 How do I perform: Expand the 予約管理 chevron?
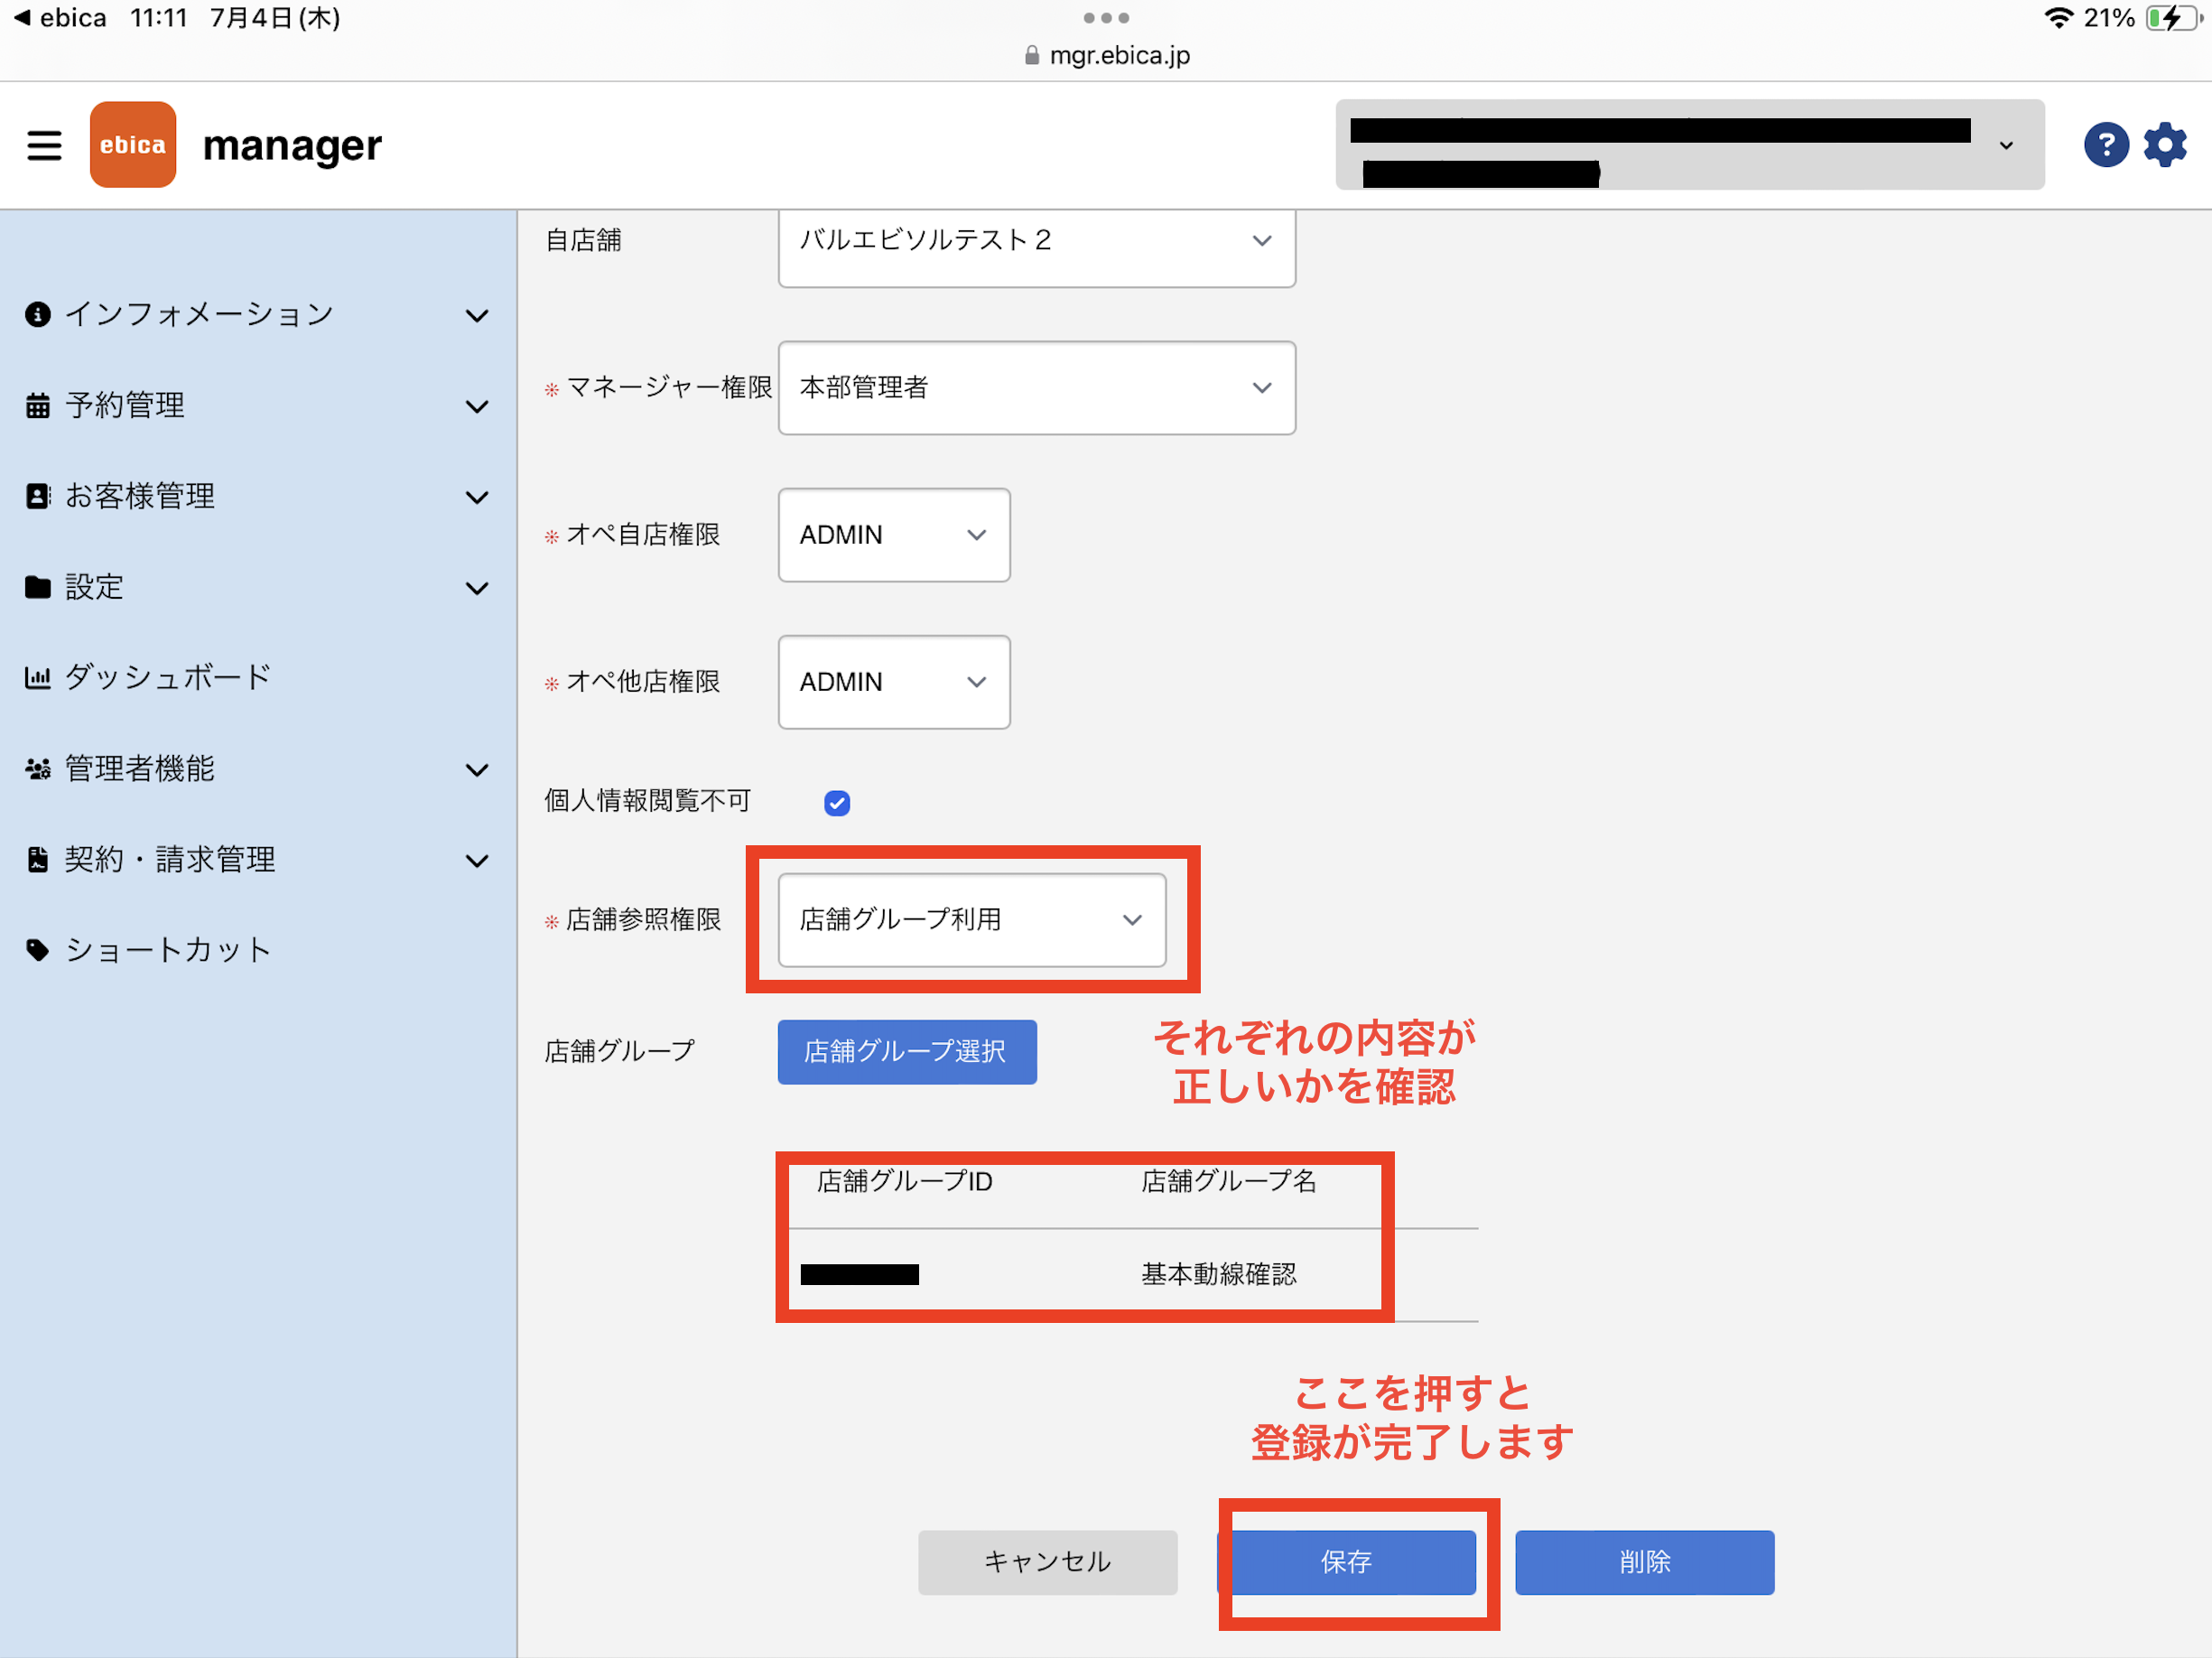point(478,407)
